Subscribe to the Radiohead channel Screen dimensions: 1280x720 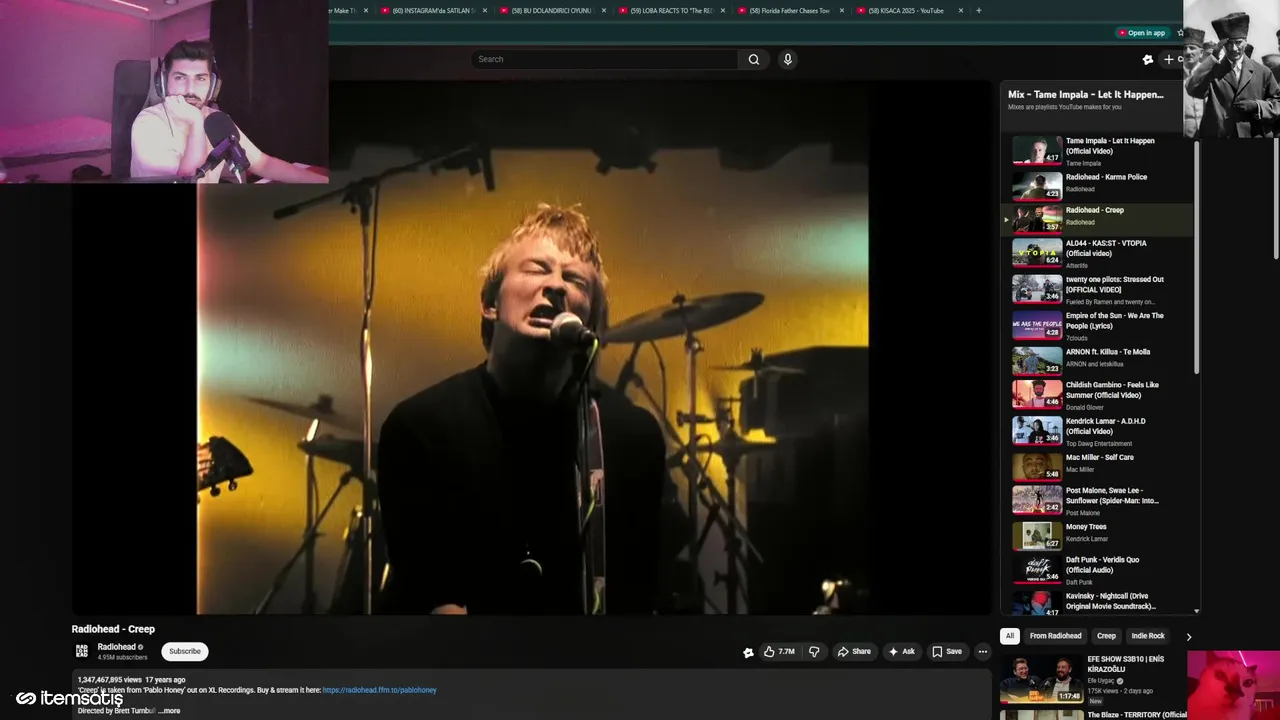click(x=185, y=651)
